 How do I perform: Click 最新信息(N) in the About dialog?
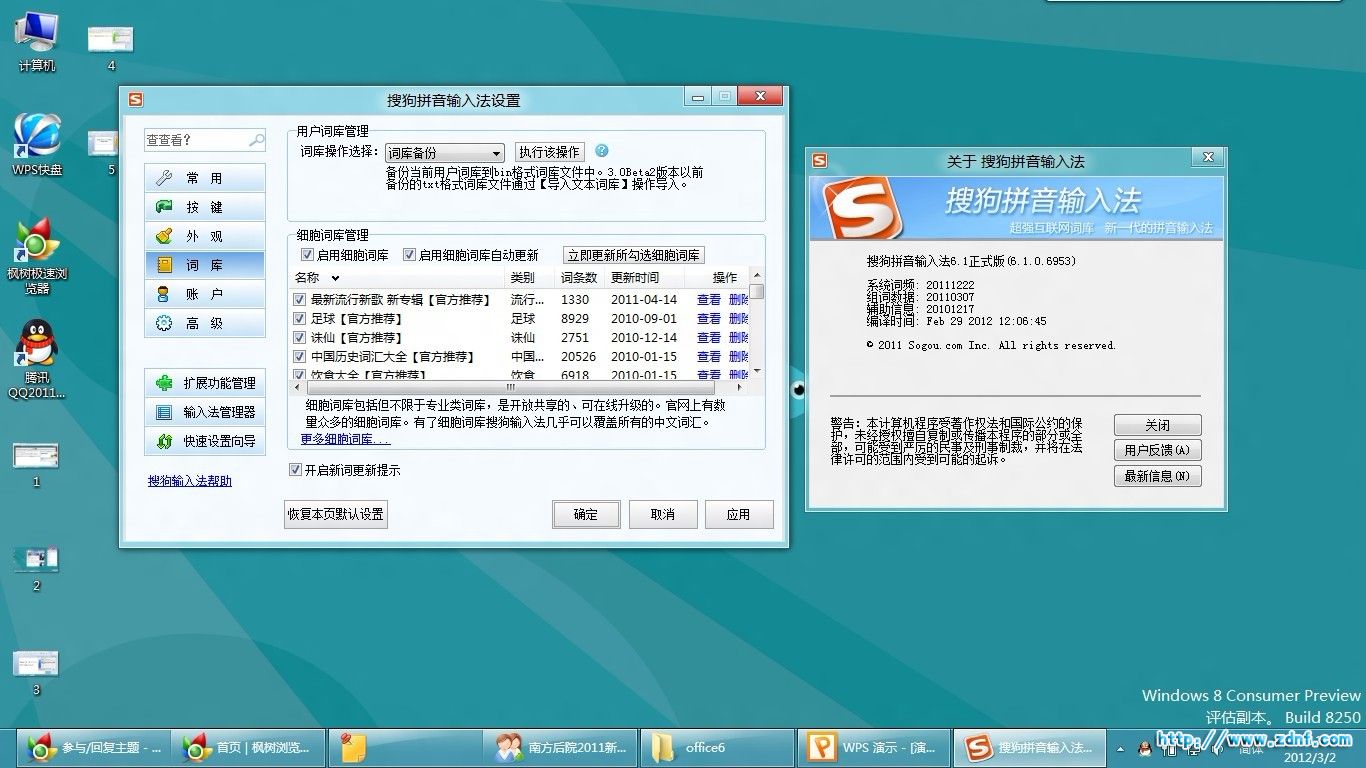click(1157, 476)
